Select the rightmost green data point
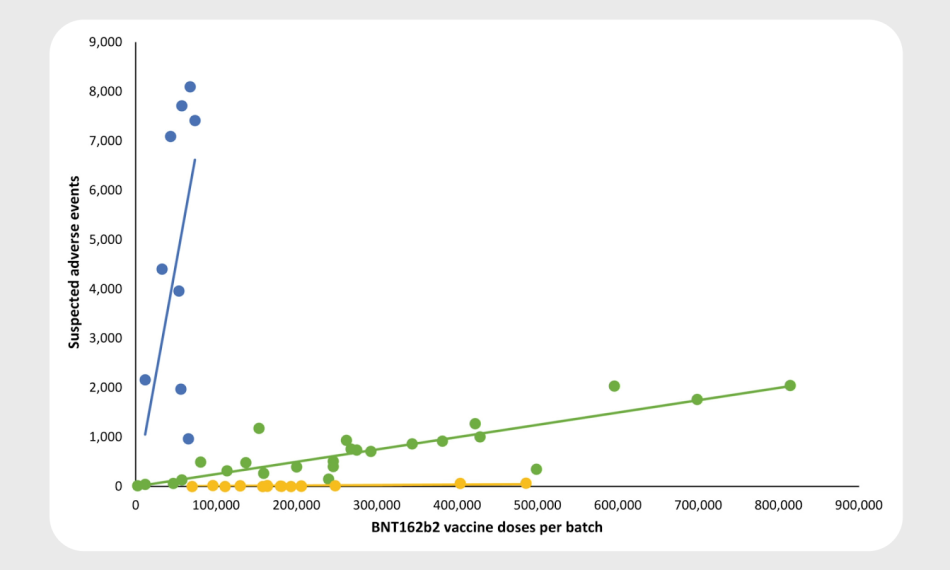950x570 pixels. pyautogui.click(x=790, y=385)
